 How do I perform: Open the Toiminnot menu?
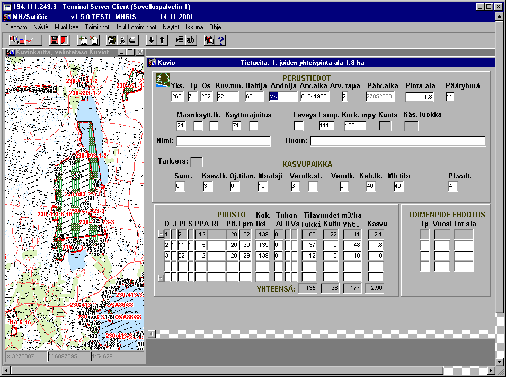click(x=97, y=27)
